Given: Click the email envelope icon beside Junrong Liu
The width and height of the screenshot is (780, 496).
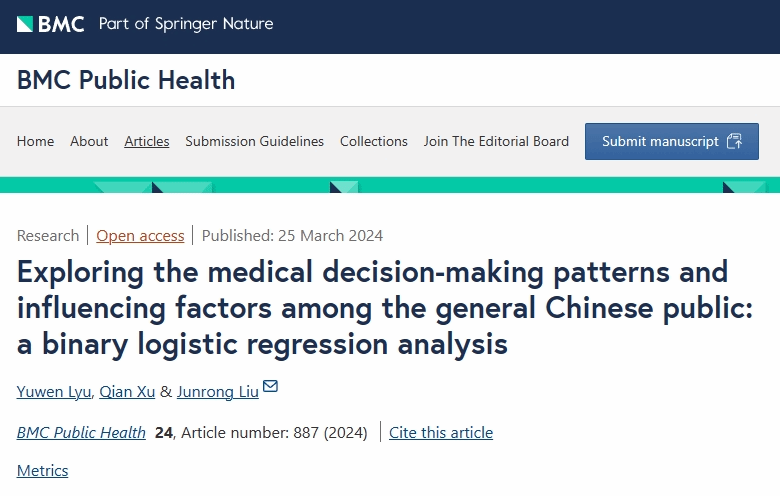Looking at the screenshot, I should 270,387.
